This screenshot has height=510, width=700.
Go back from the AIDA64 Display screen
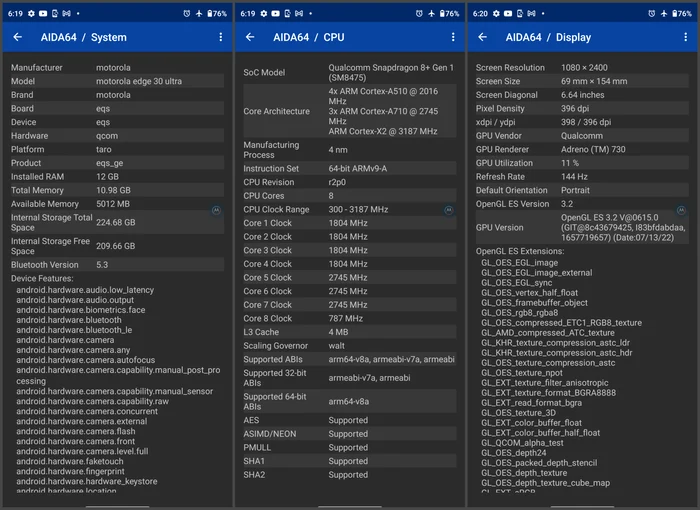pyautogui.click(x=483, y=37)
